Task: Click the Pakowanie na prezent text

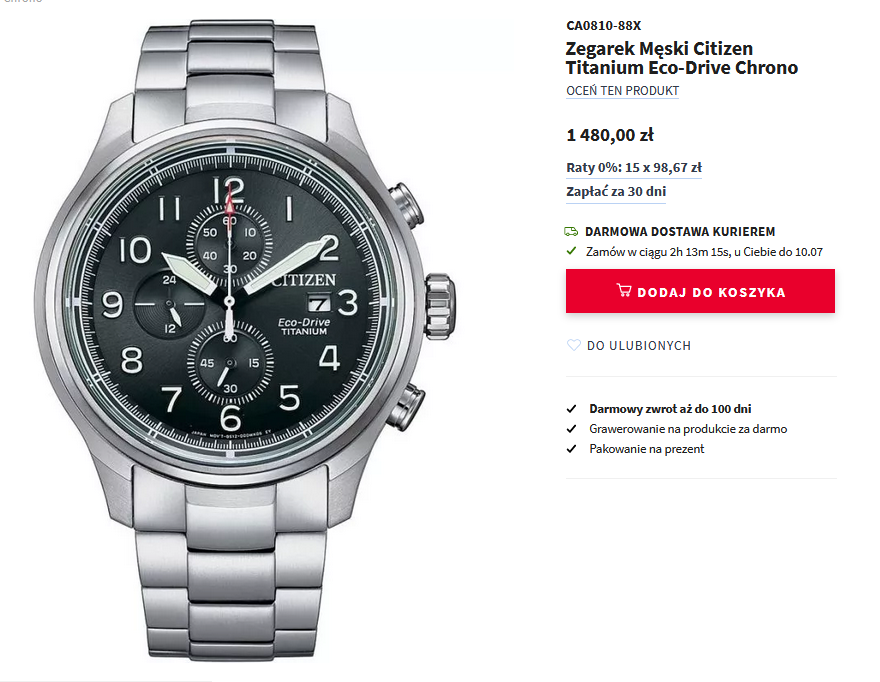Action: pos(647,449)
